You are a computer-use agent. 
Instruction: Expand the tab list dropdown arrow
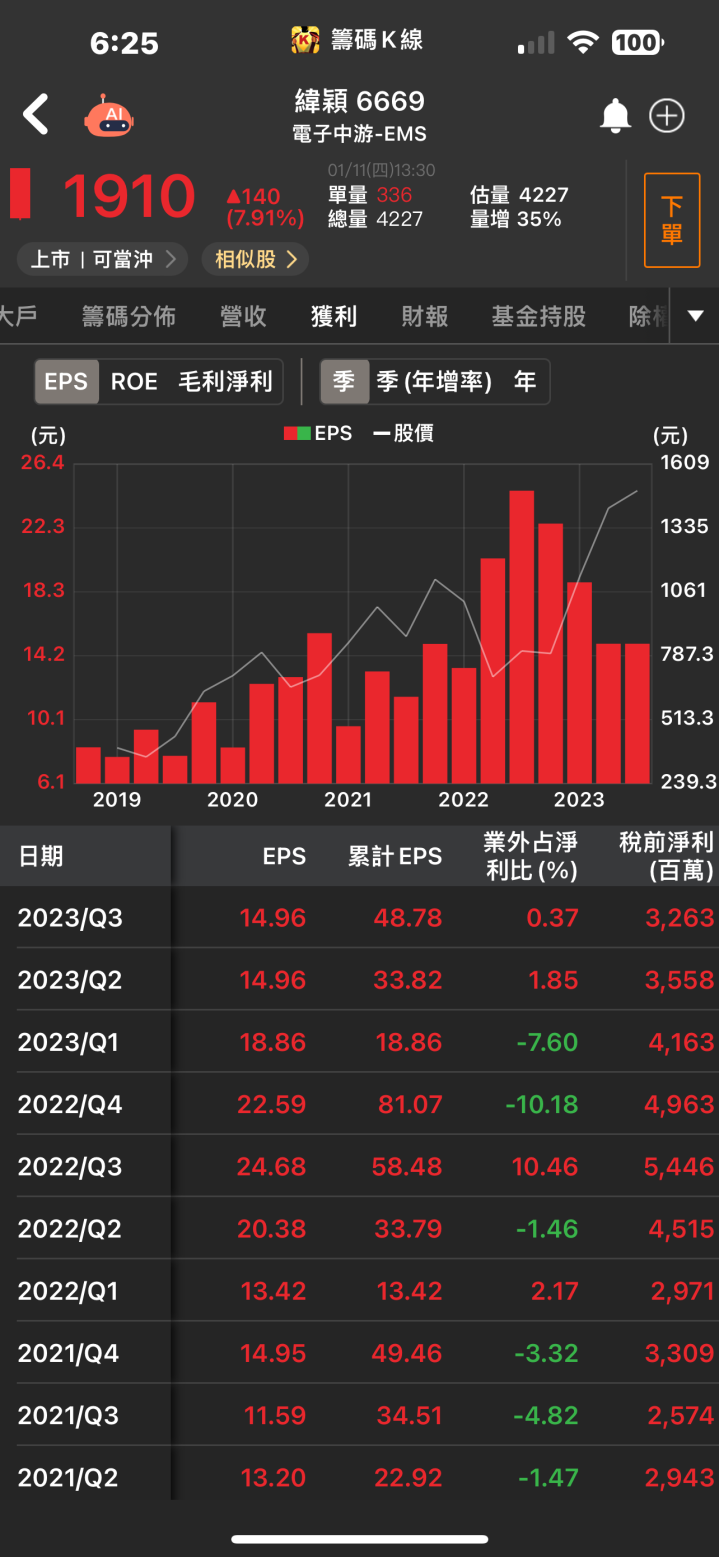(696, 317)
